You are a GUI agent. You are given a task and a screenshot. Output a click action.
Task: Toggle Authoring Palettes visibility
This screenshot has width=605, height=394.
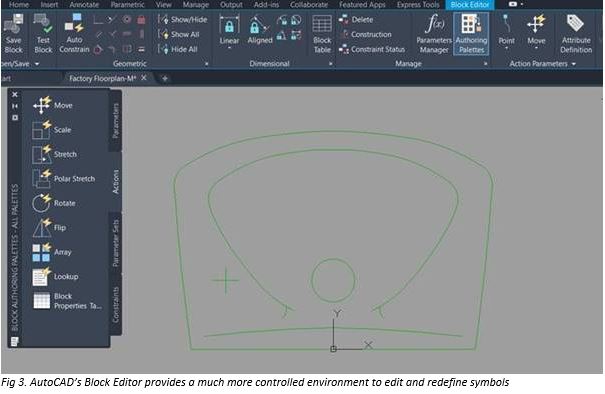click(471, 33)
